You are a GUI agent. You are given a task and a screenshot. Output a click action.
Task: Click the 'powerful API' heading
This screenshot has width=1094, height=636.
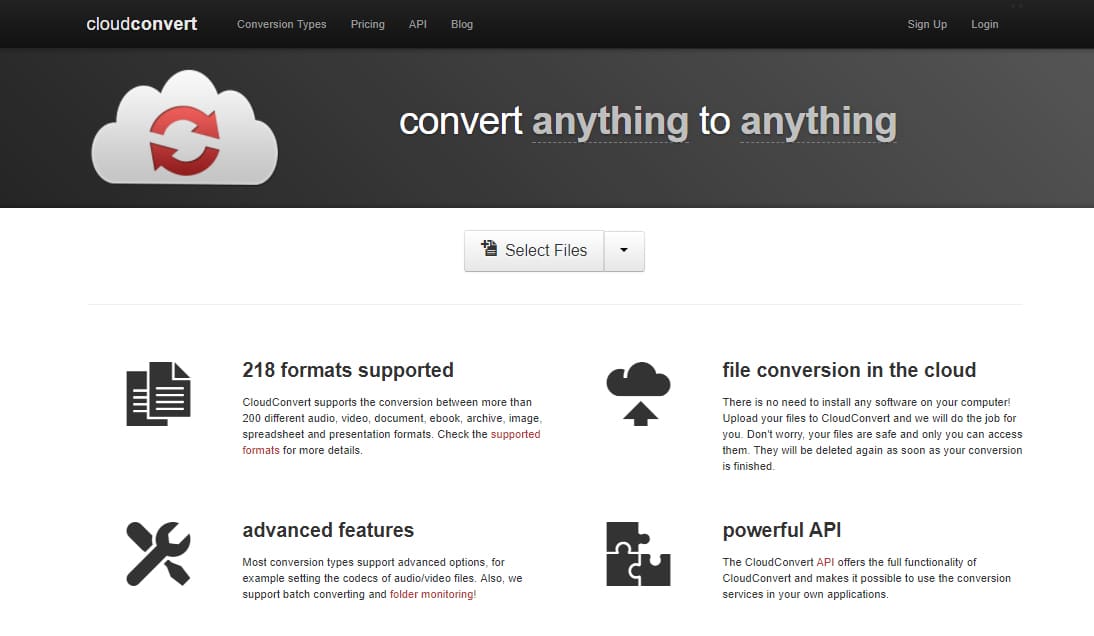pos(781,530)
